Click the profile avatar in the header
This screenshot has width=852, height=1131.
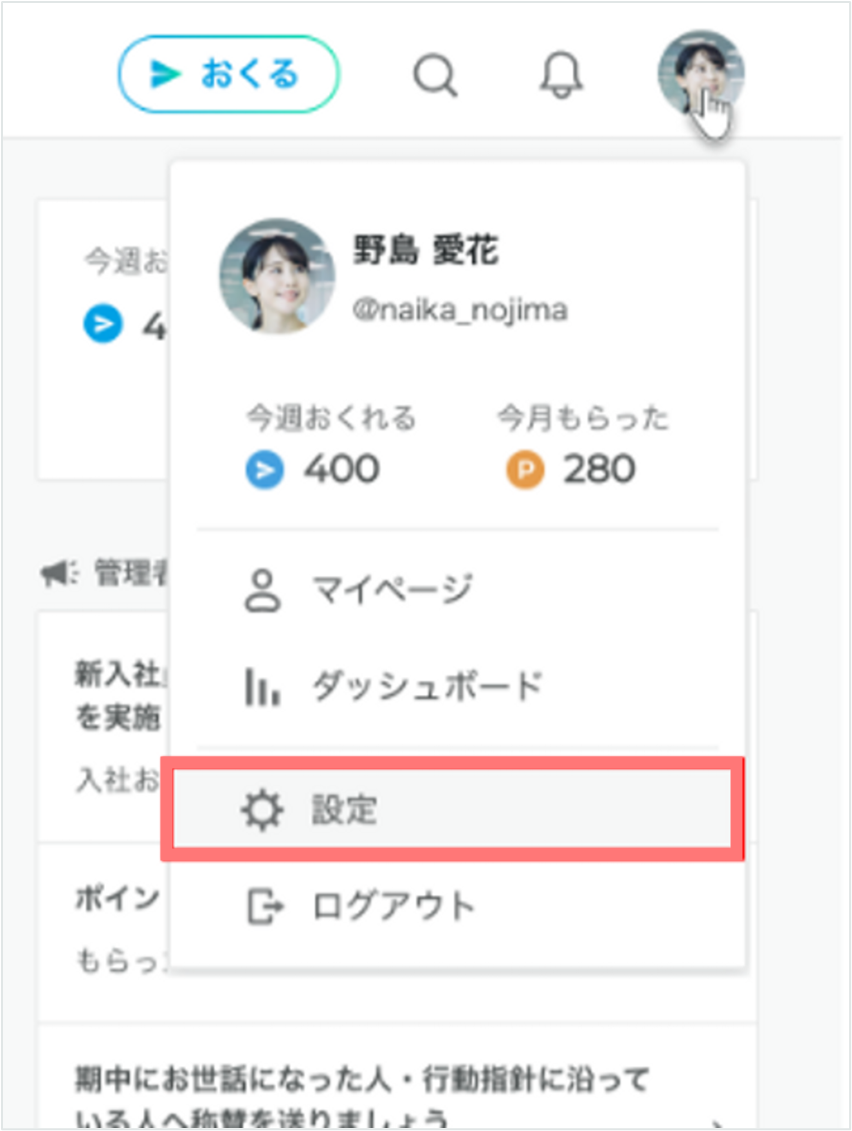pos(701,74)
